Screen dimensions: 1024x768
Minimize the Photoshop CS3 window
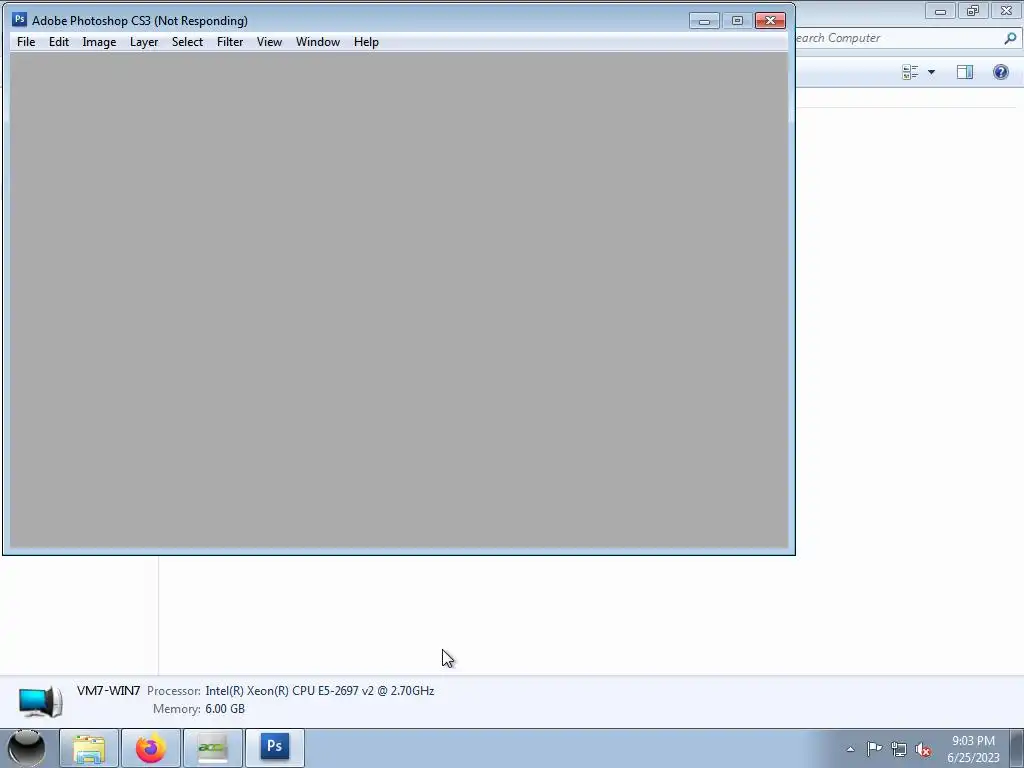click(704, 21)
